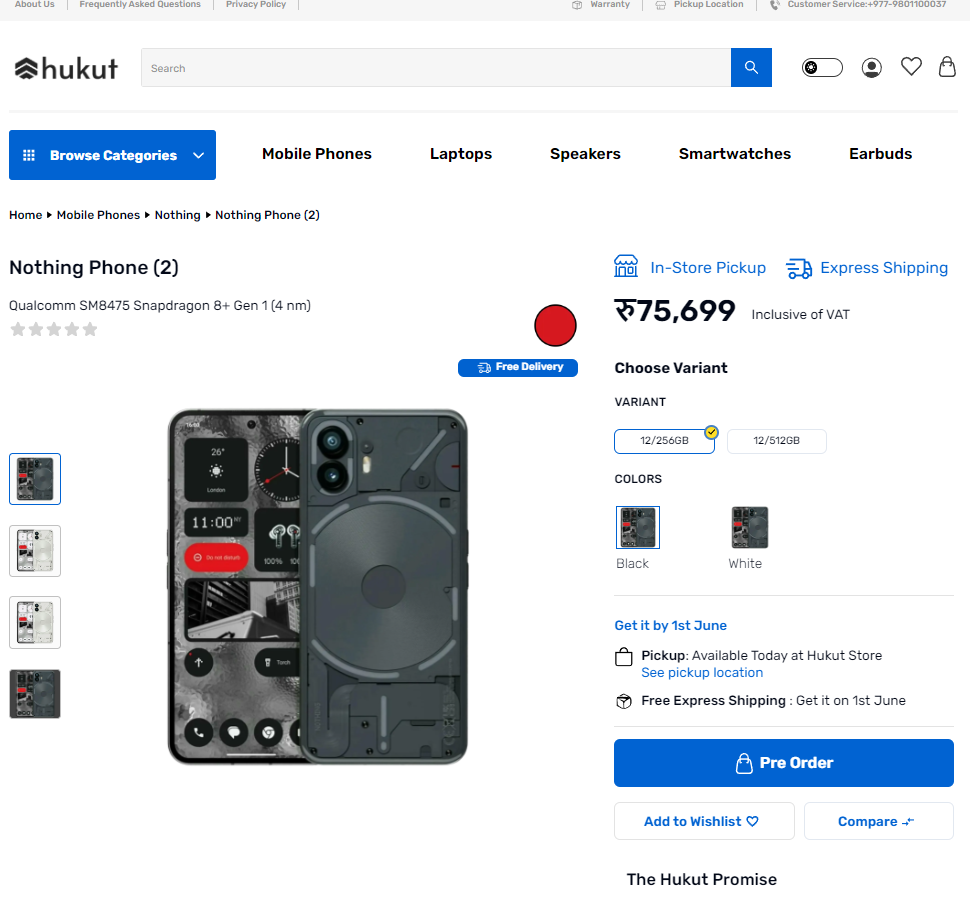Open the See pickup location link
The width and height of the screenshot is (970, 916).
pyautogui.click(x=702, y=673)
